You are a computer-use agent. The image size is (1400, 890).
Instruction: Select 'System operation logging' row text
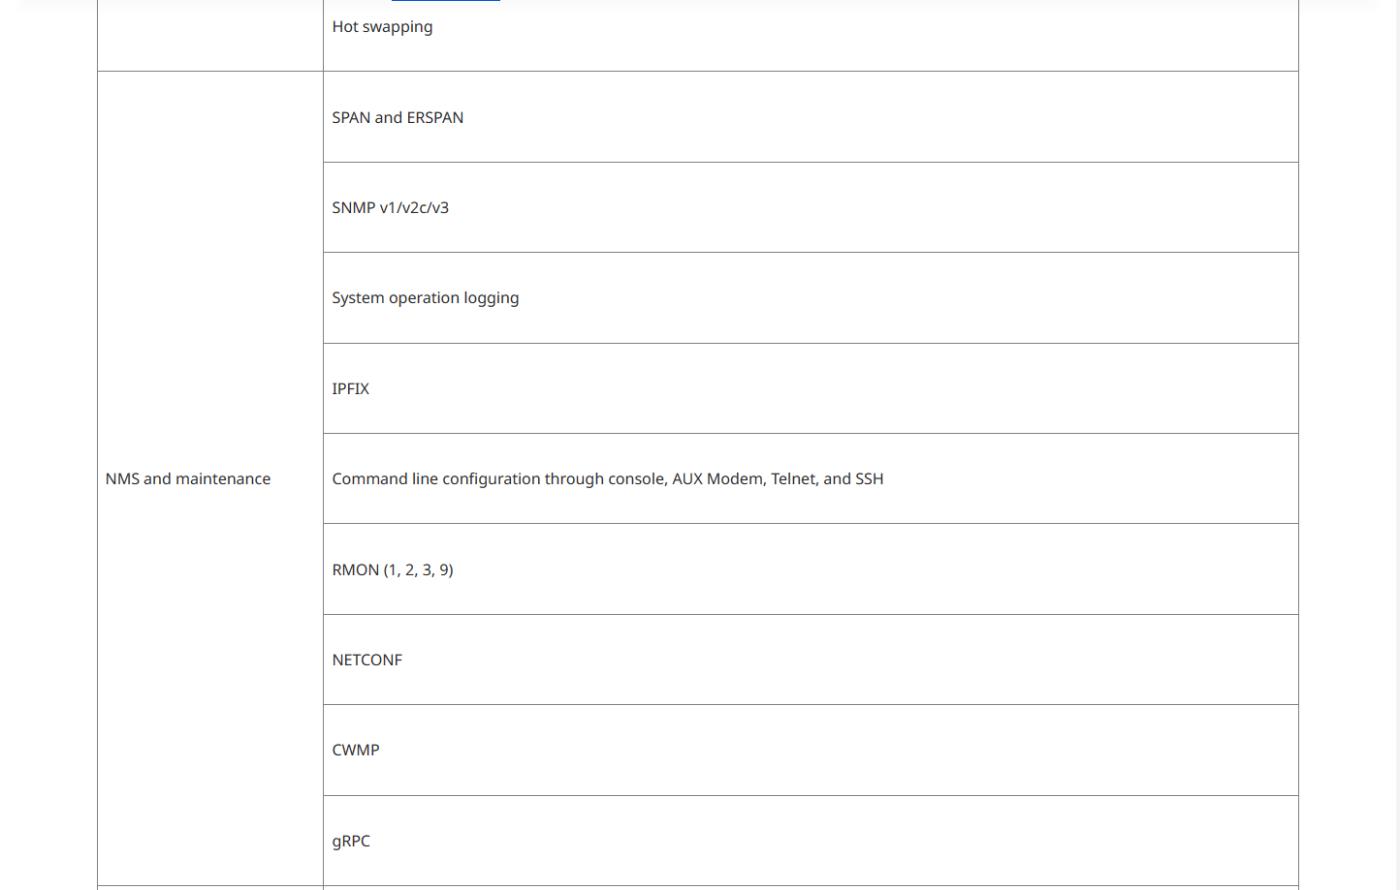tap(425, 298)
